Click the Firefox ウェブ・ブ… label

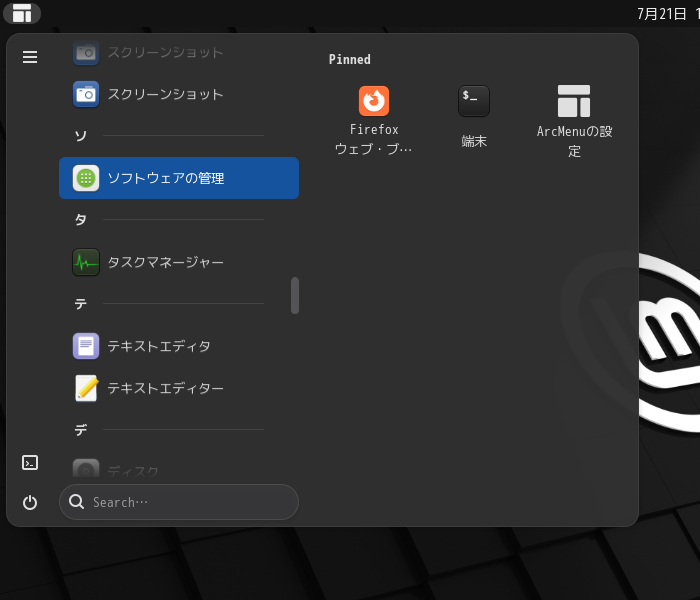[x=374, y=139]
